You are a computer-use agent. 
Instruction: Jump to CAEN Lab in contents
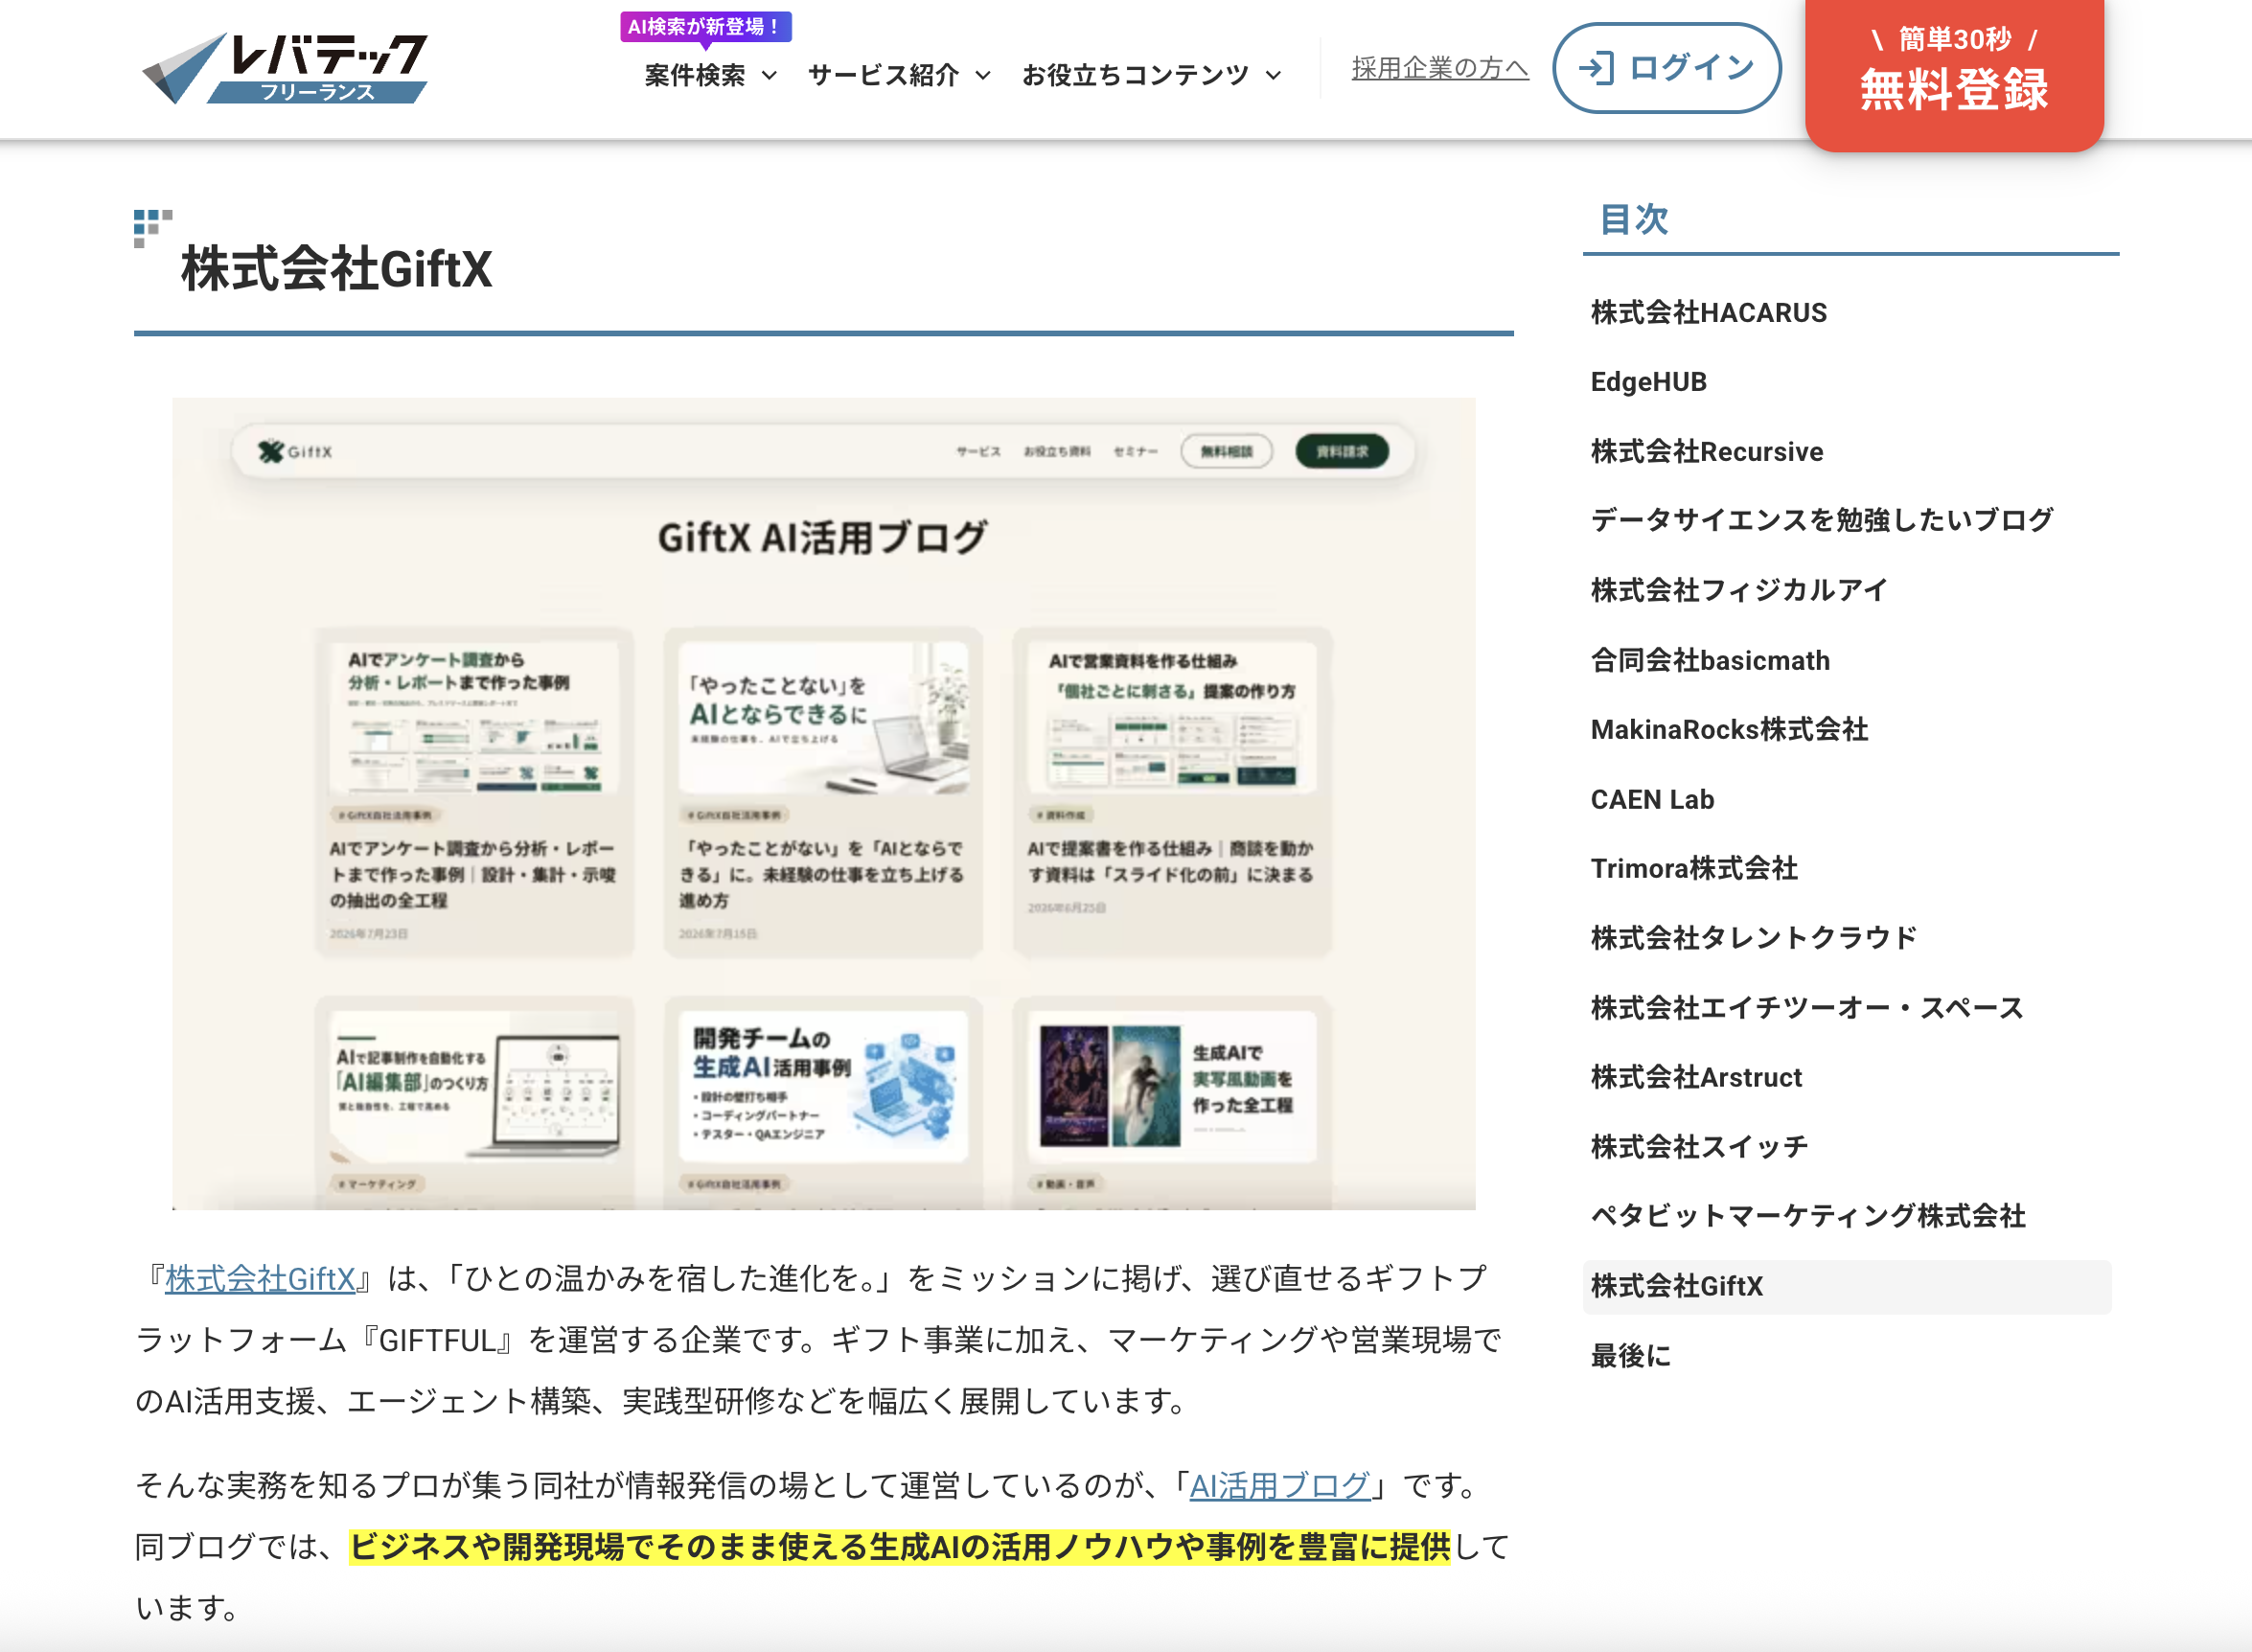(x=1652, y=799)
